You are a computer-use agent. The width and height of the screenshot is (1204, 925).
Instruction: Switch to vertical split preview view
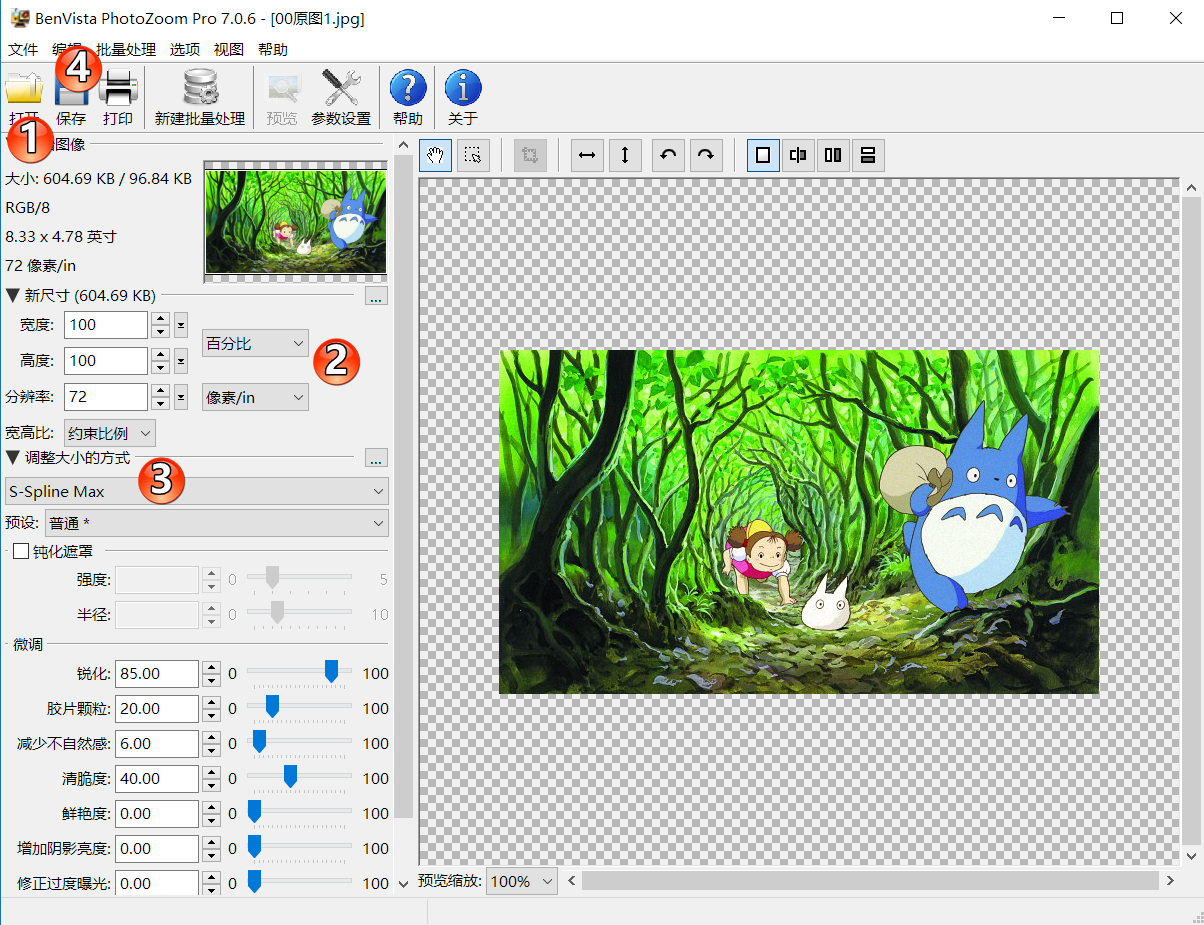[x=833, y=155]
